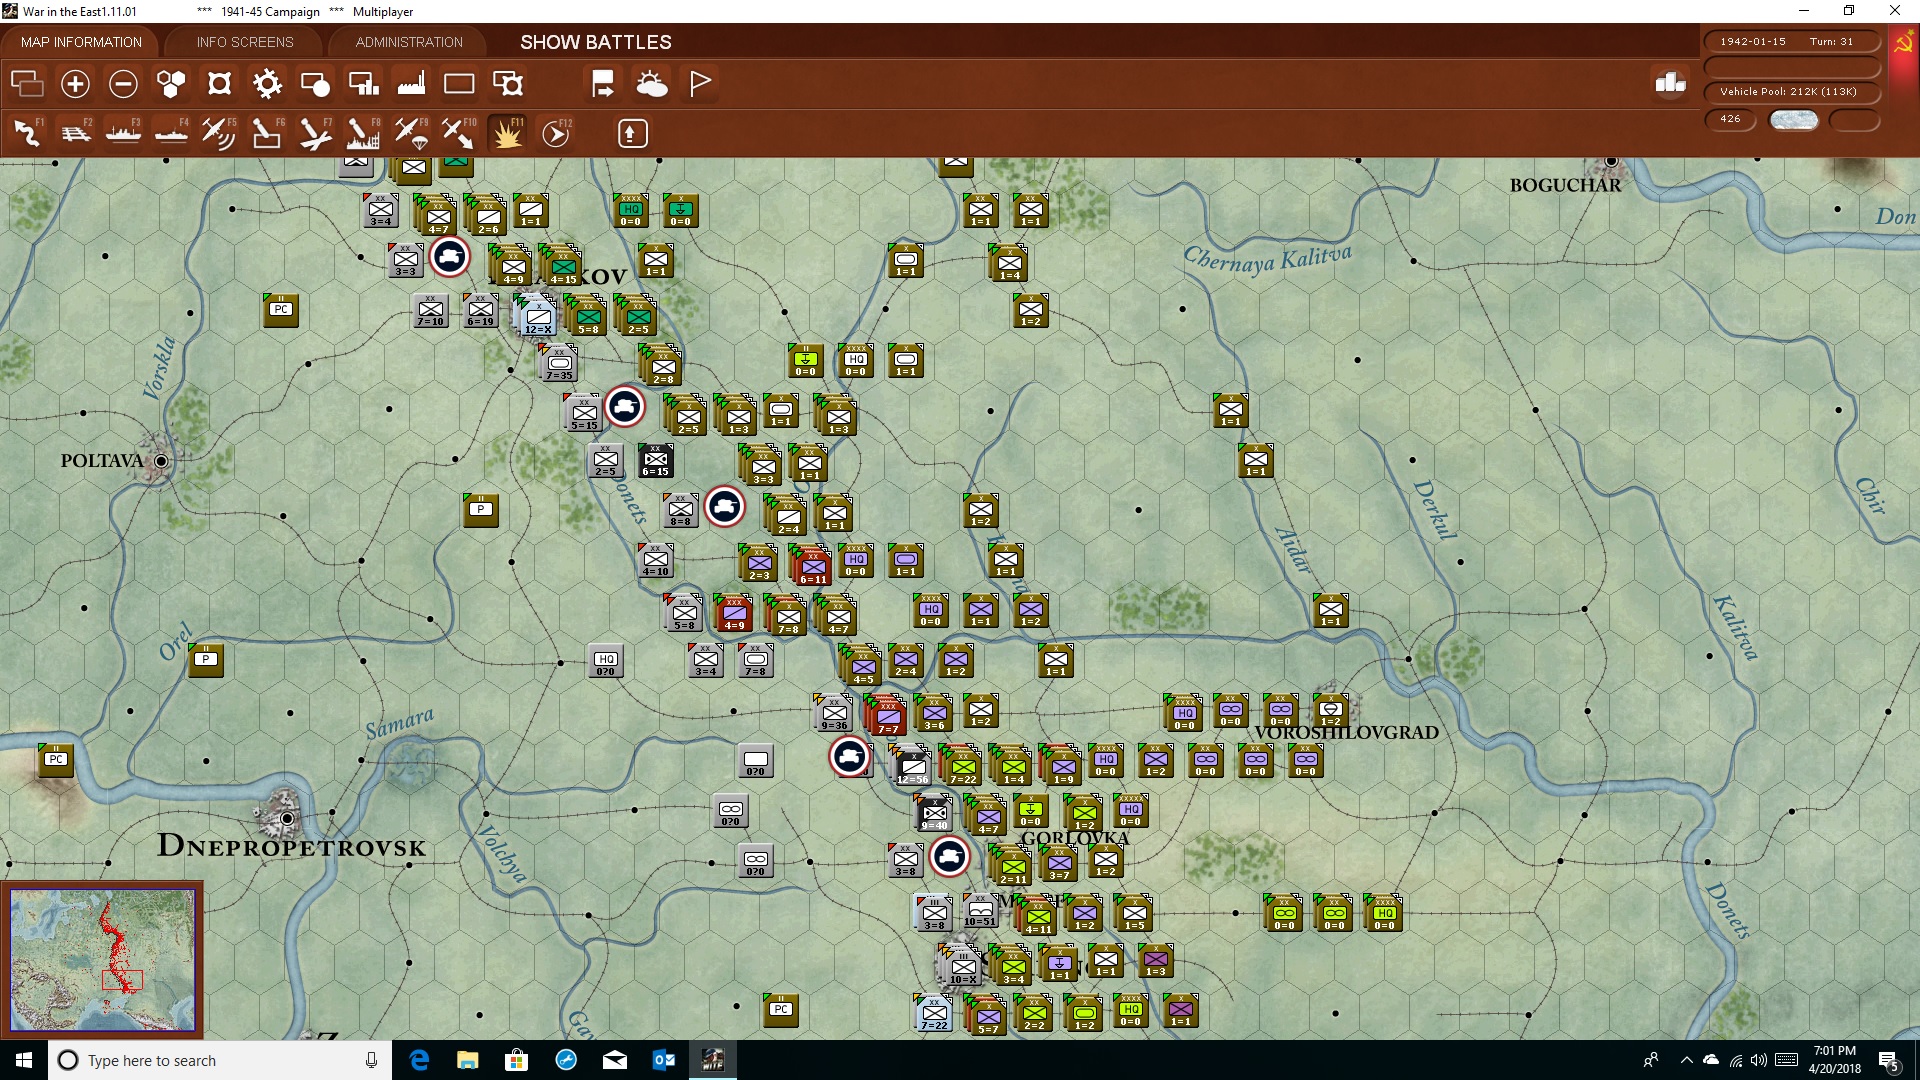Open File Explorer from taskbar

468,1060
